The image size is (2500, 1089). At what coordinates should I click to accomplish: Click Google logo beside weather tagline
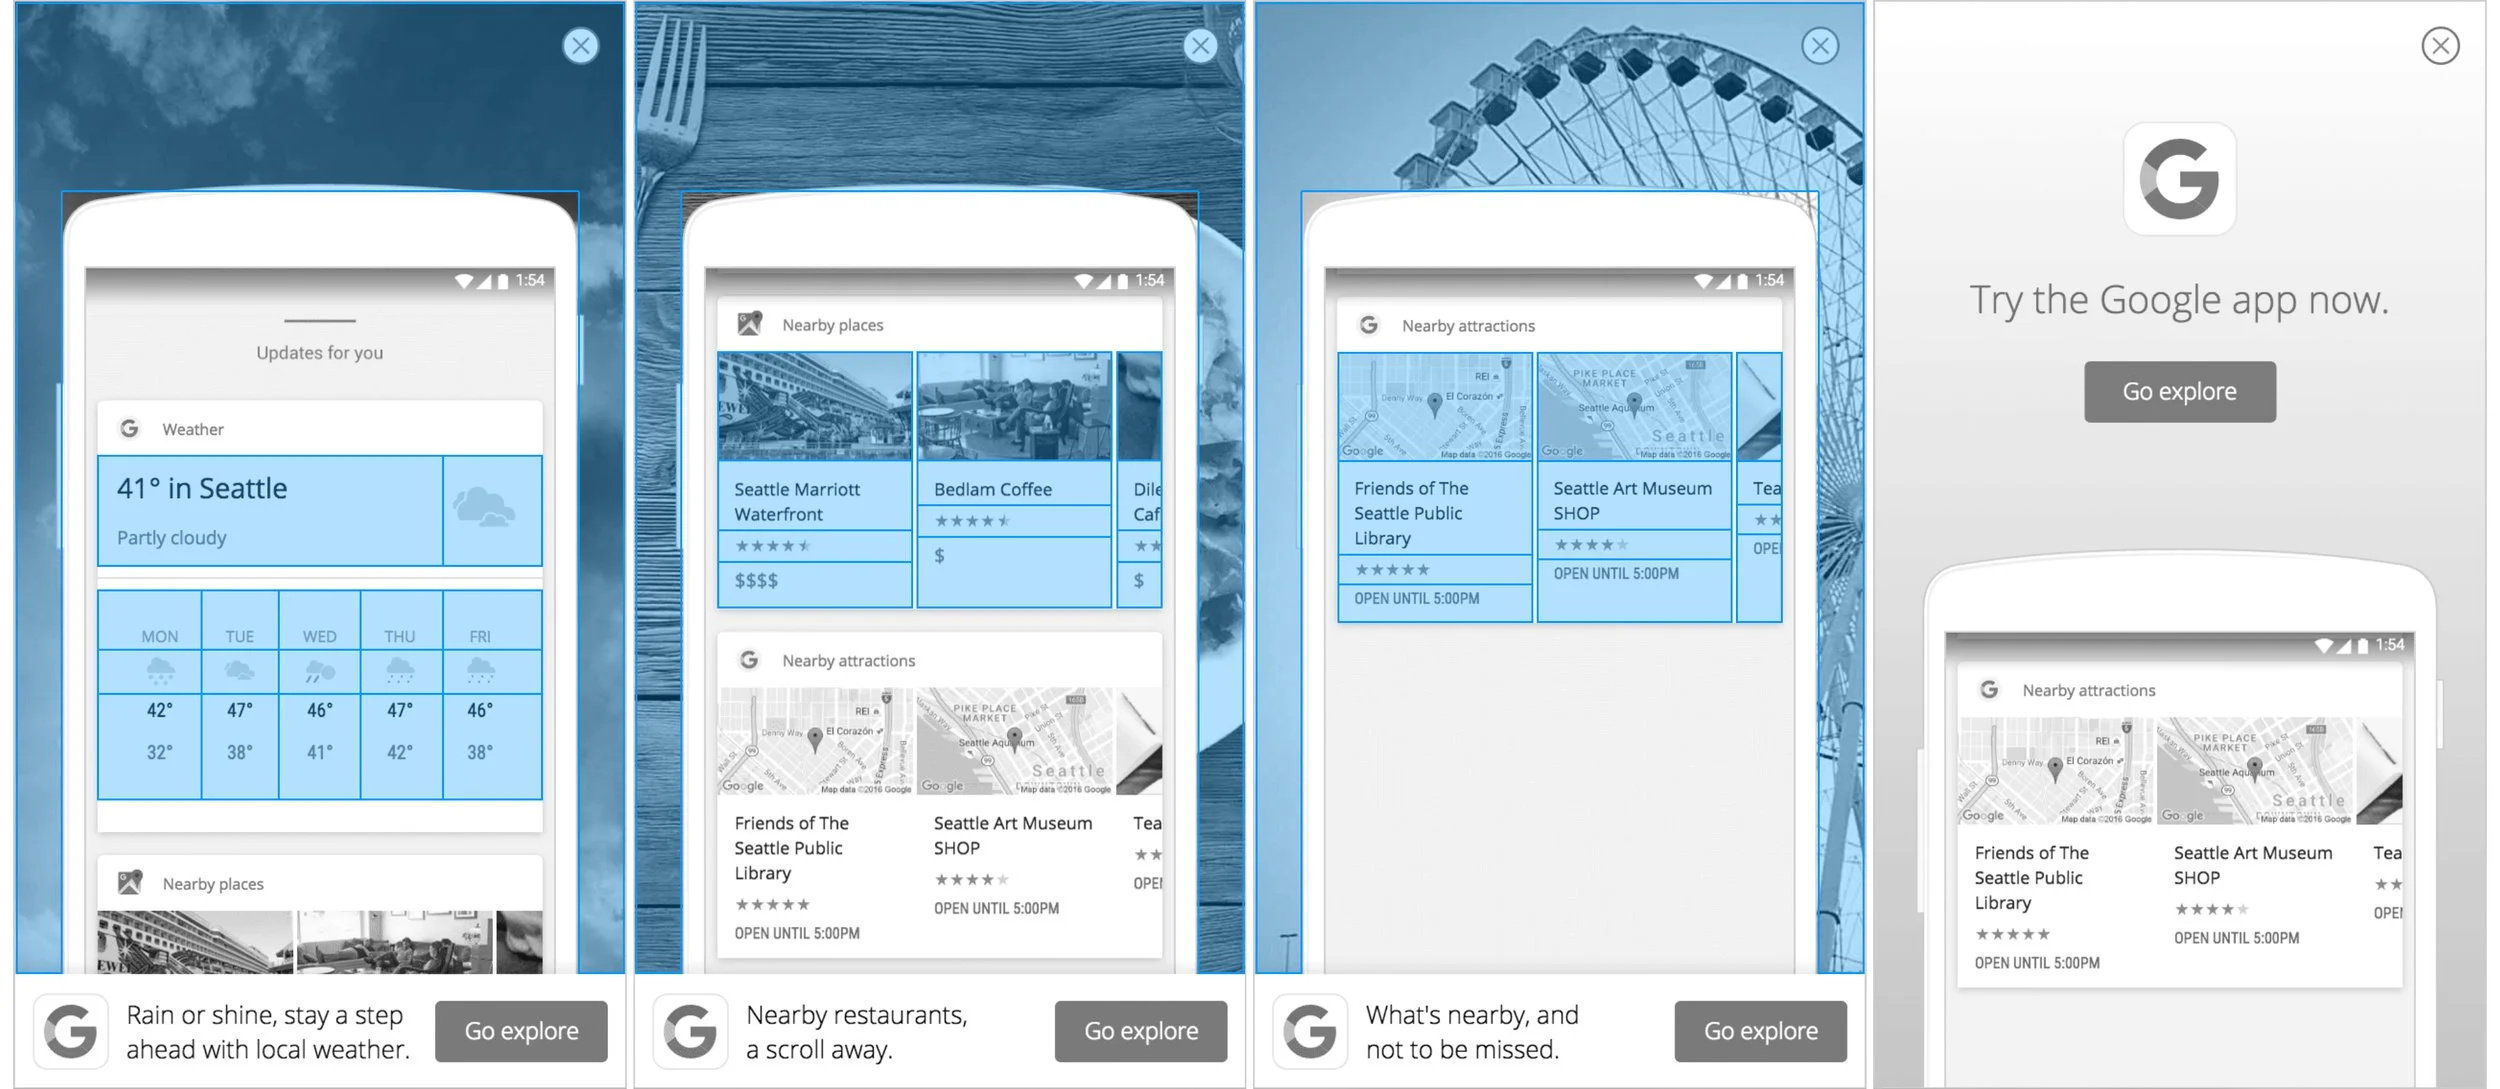point(71,1031)
